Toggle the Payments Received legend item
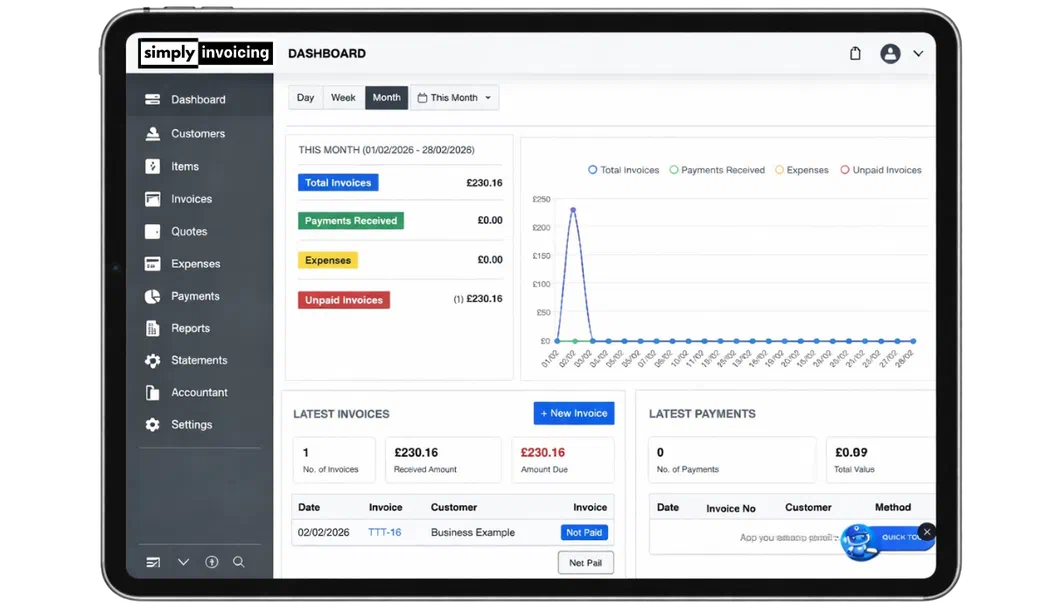Image resolution: width=1050 pixels, height=613 pixels. [x=717, y=170]
